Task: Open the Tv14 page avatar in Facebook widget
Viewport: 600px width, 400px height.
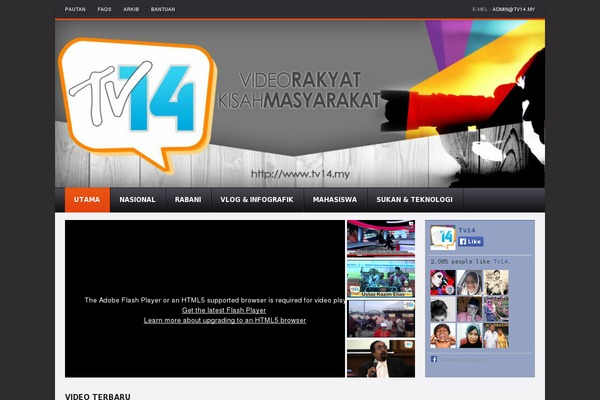Action: (443, 237)
